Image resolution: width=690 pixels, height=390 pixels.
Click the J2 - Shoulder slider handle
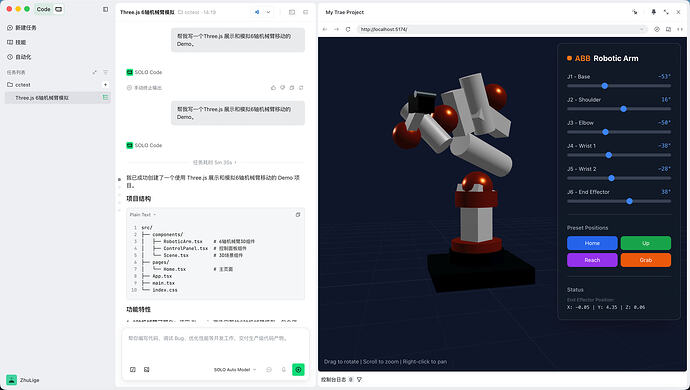[624, 109]
